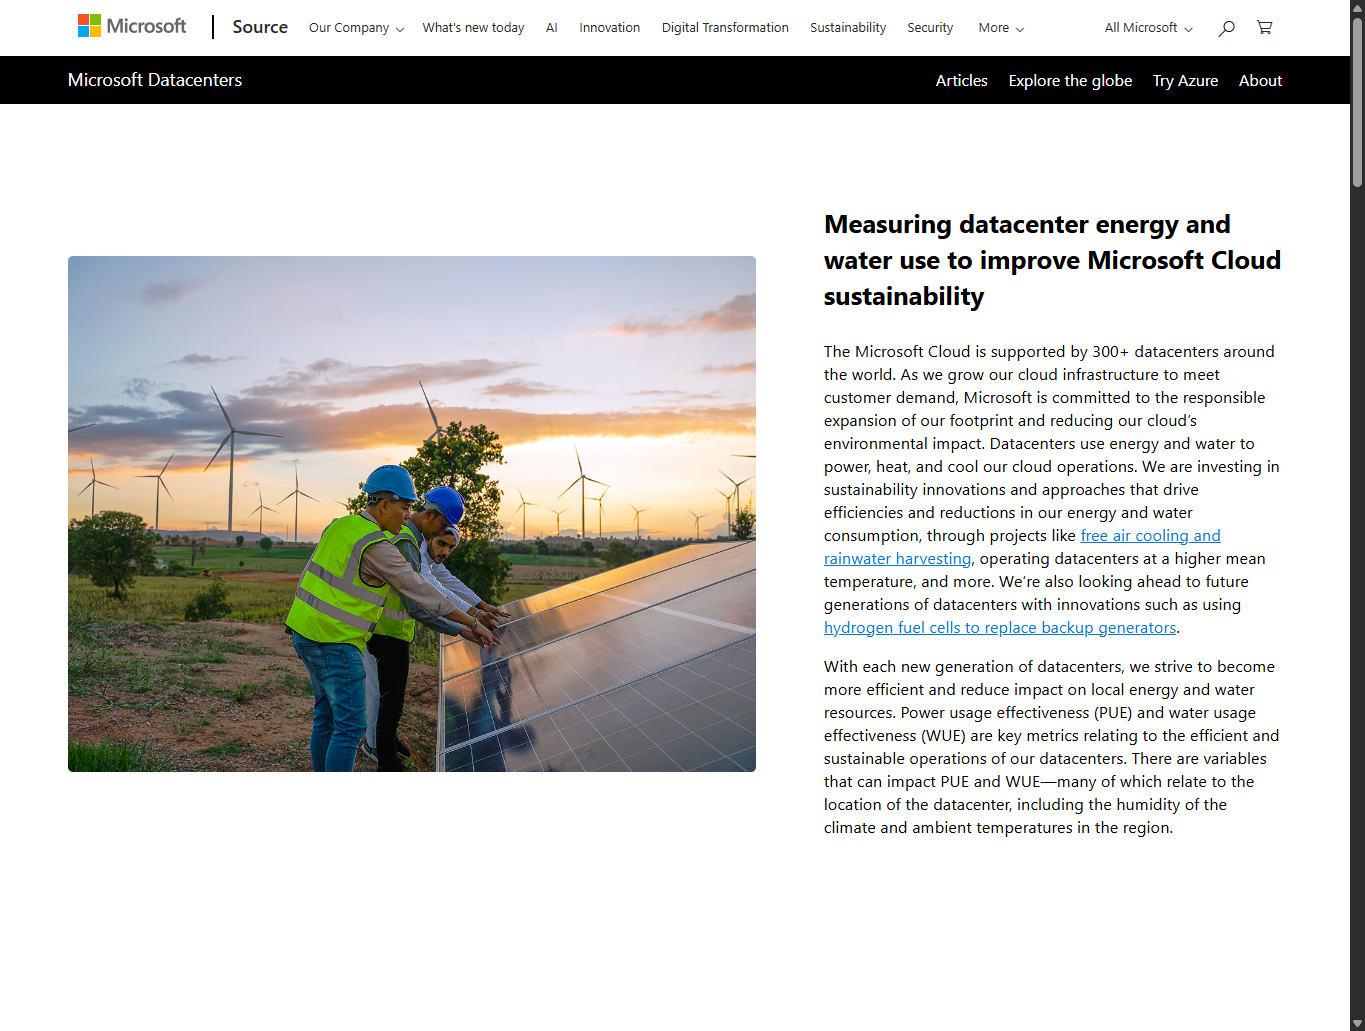Image resolution: width=1365 pixels, height=1031 pixels.
Task: Select Explore the globe
Action: tap(1070, 81)
